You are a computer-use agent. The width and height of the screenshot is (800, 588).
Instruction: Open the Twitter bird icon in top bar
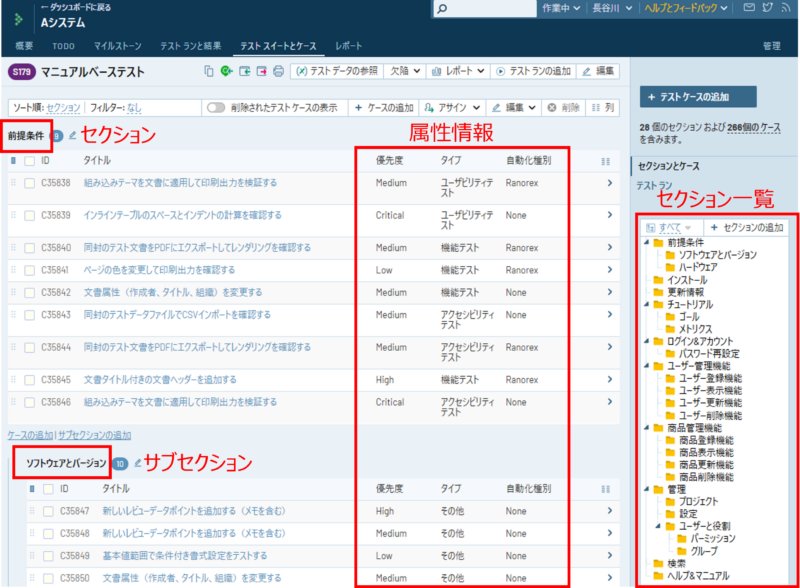coord(767,8)
